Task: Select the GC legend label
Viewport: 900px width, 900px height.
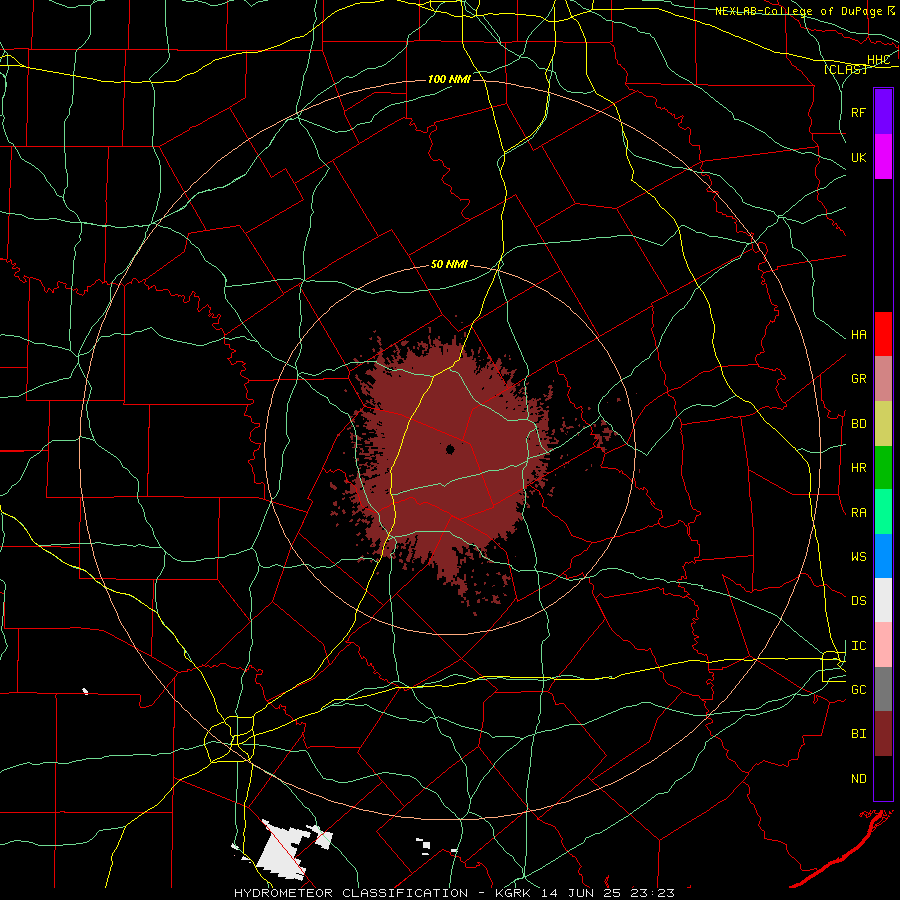Action: 858,689
